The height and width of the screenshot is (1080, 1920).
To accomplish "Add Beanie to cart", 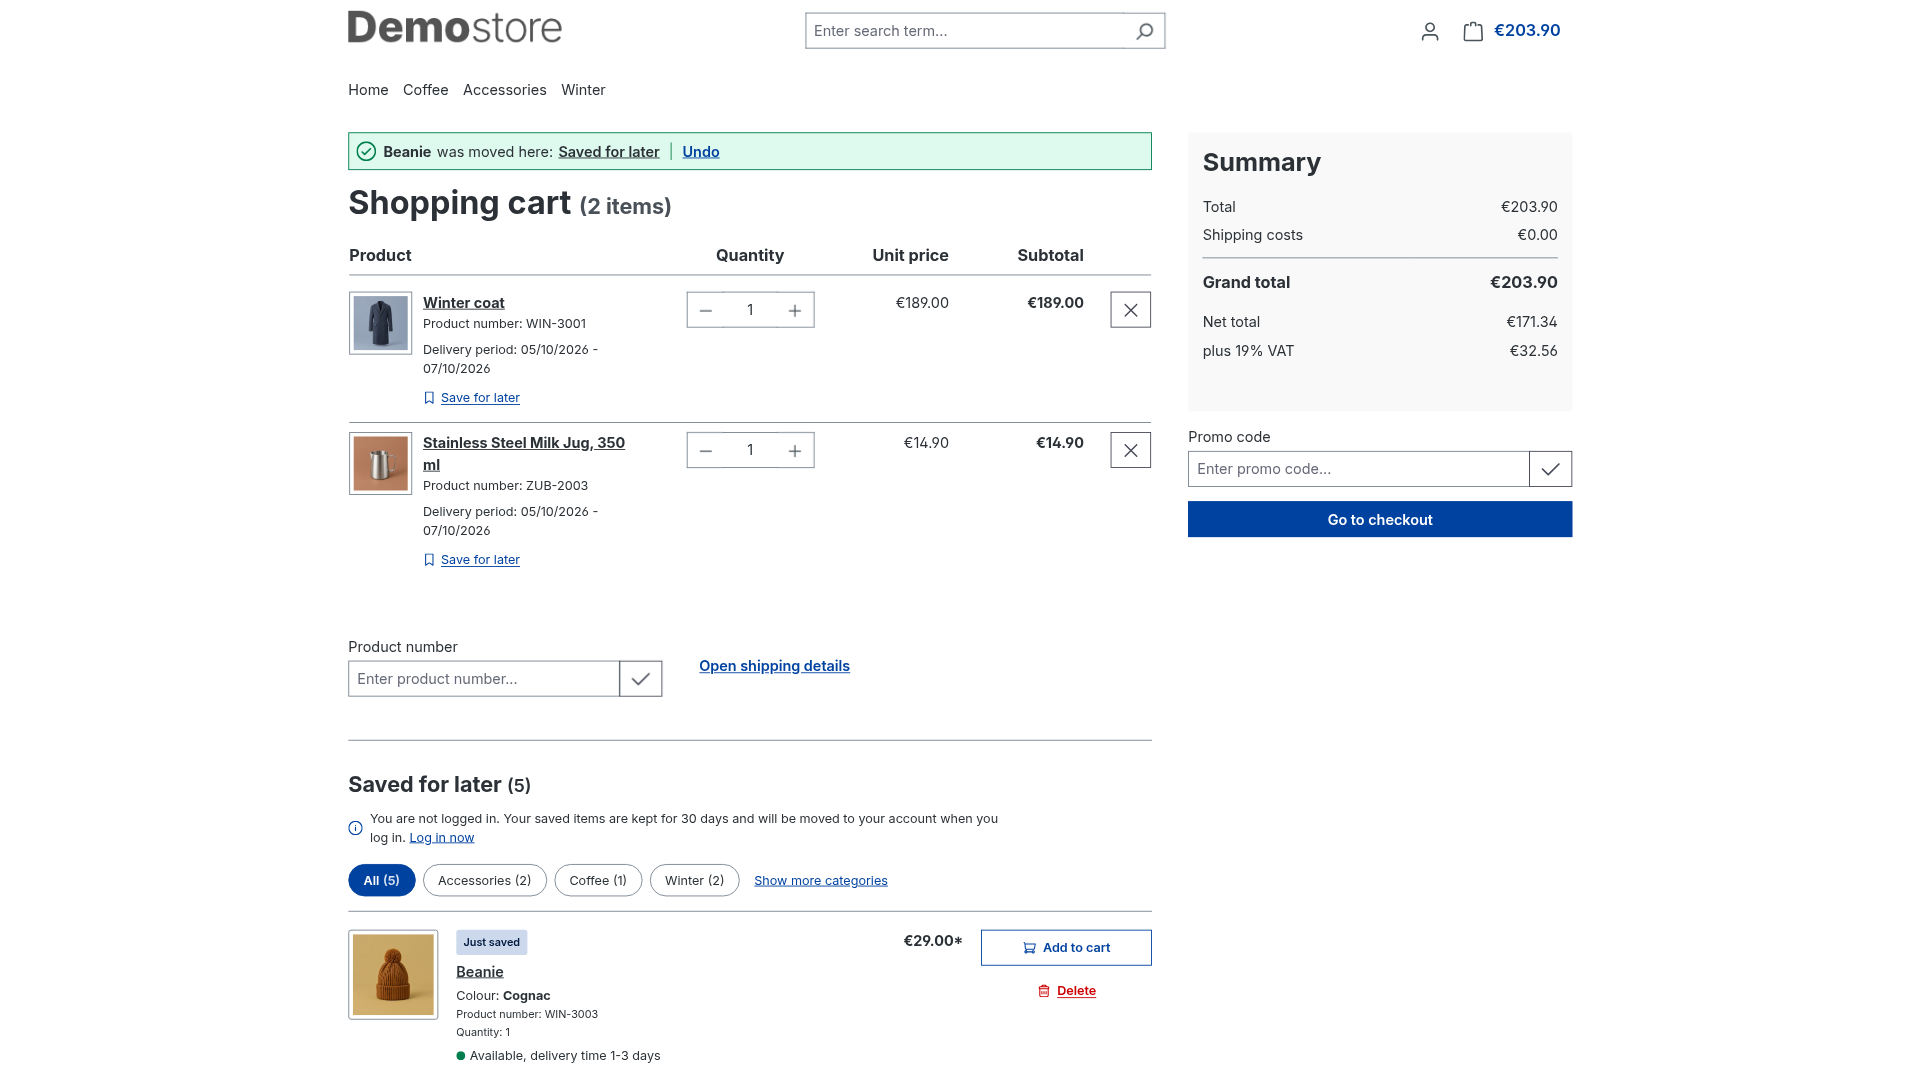I will click(1066, 948).
